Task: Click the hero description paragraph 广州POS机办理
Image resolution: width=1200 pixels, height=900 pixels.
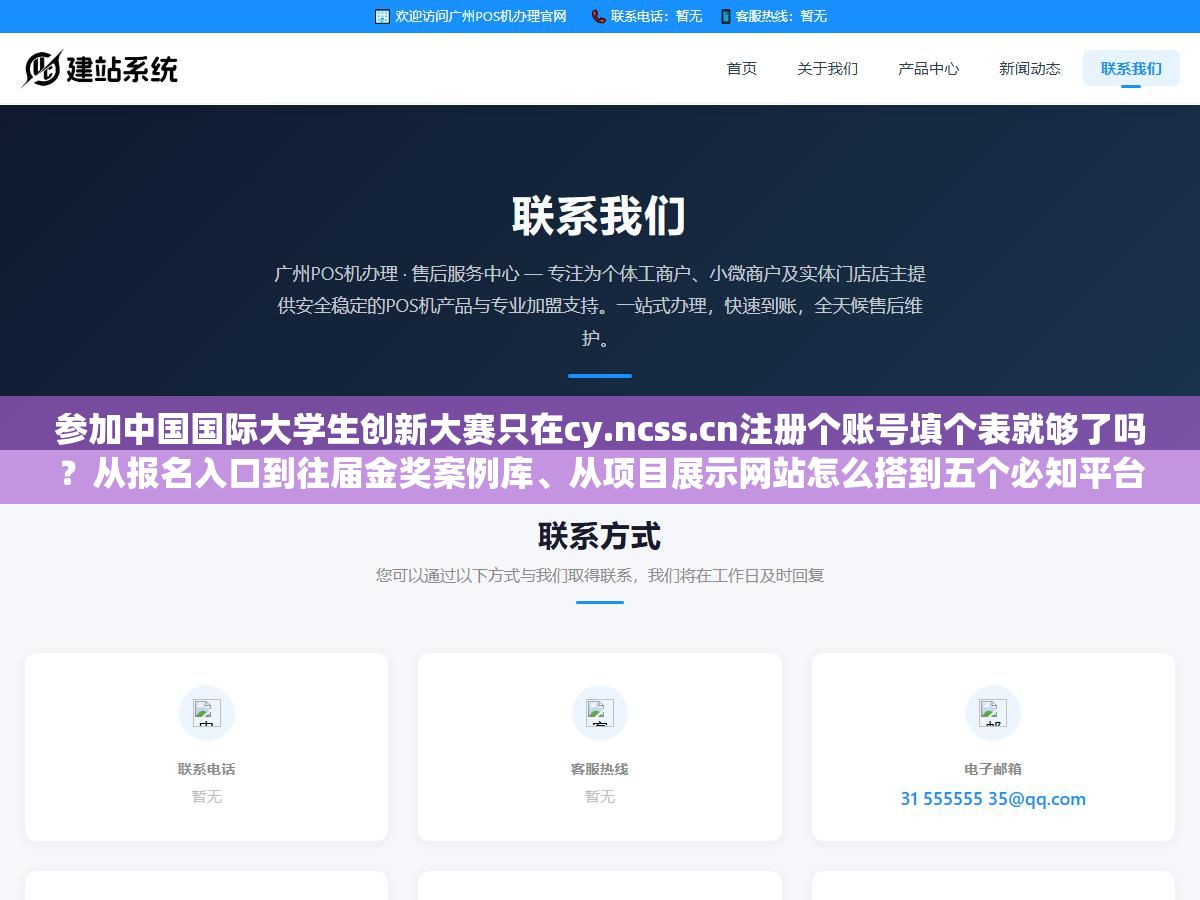Action: (599, 305)
